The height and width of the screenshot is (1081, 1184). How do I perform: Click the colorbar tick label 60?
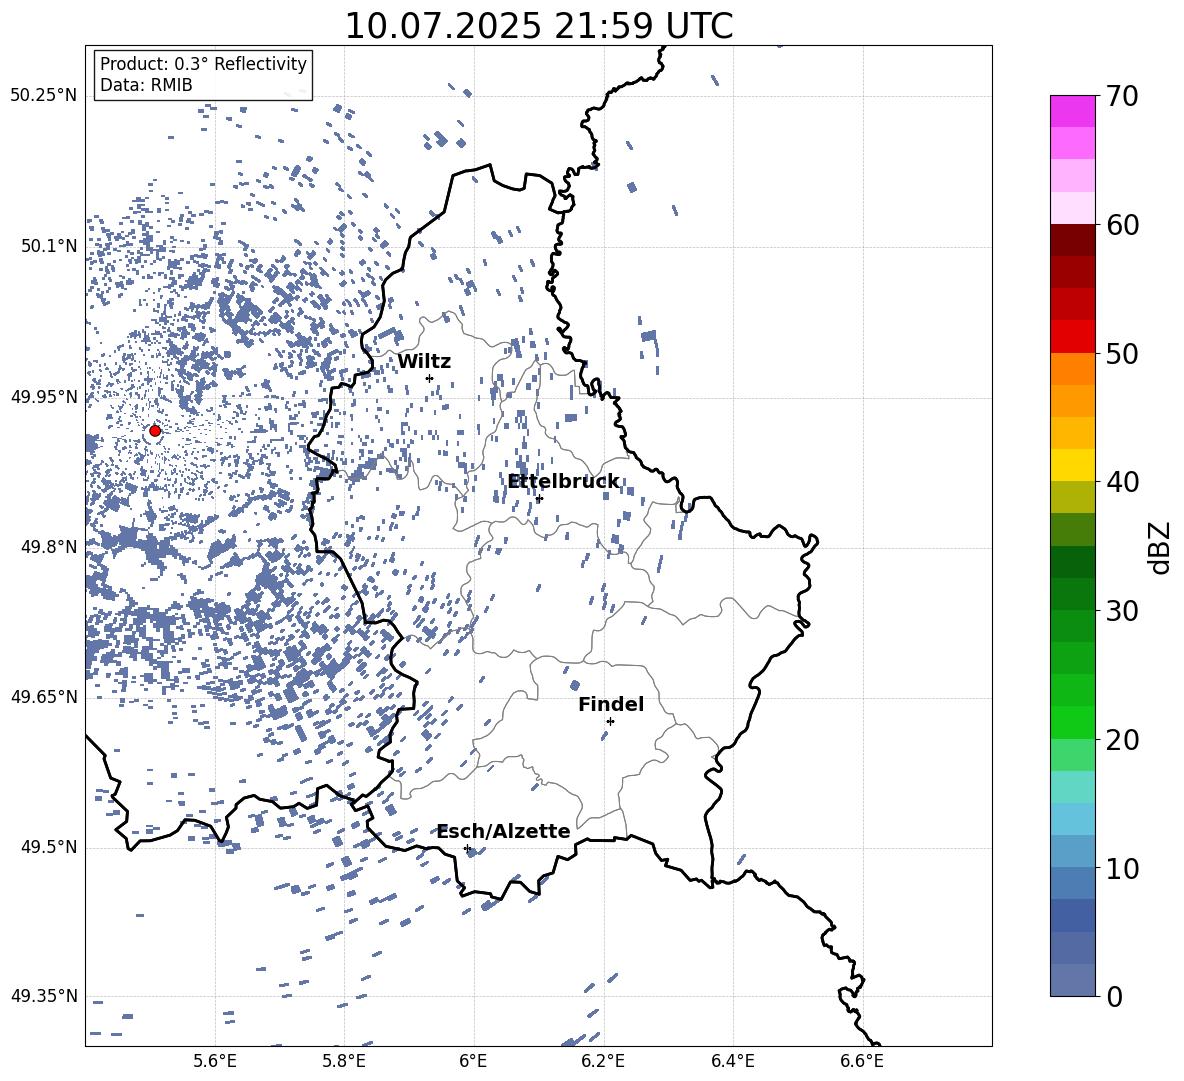pos(1122,225)
